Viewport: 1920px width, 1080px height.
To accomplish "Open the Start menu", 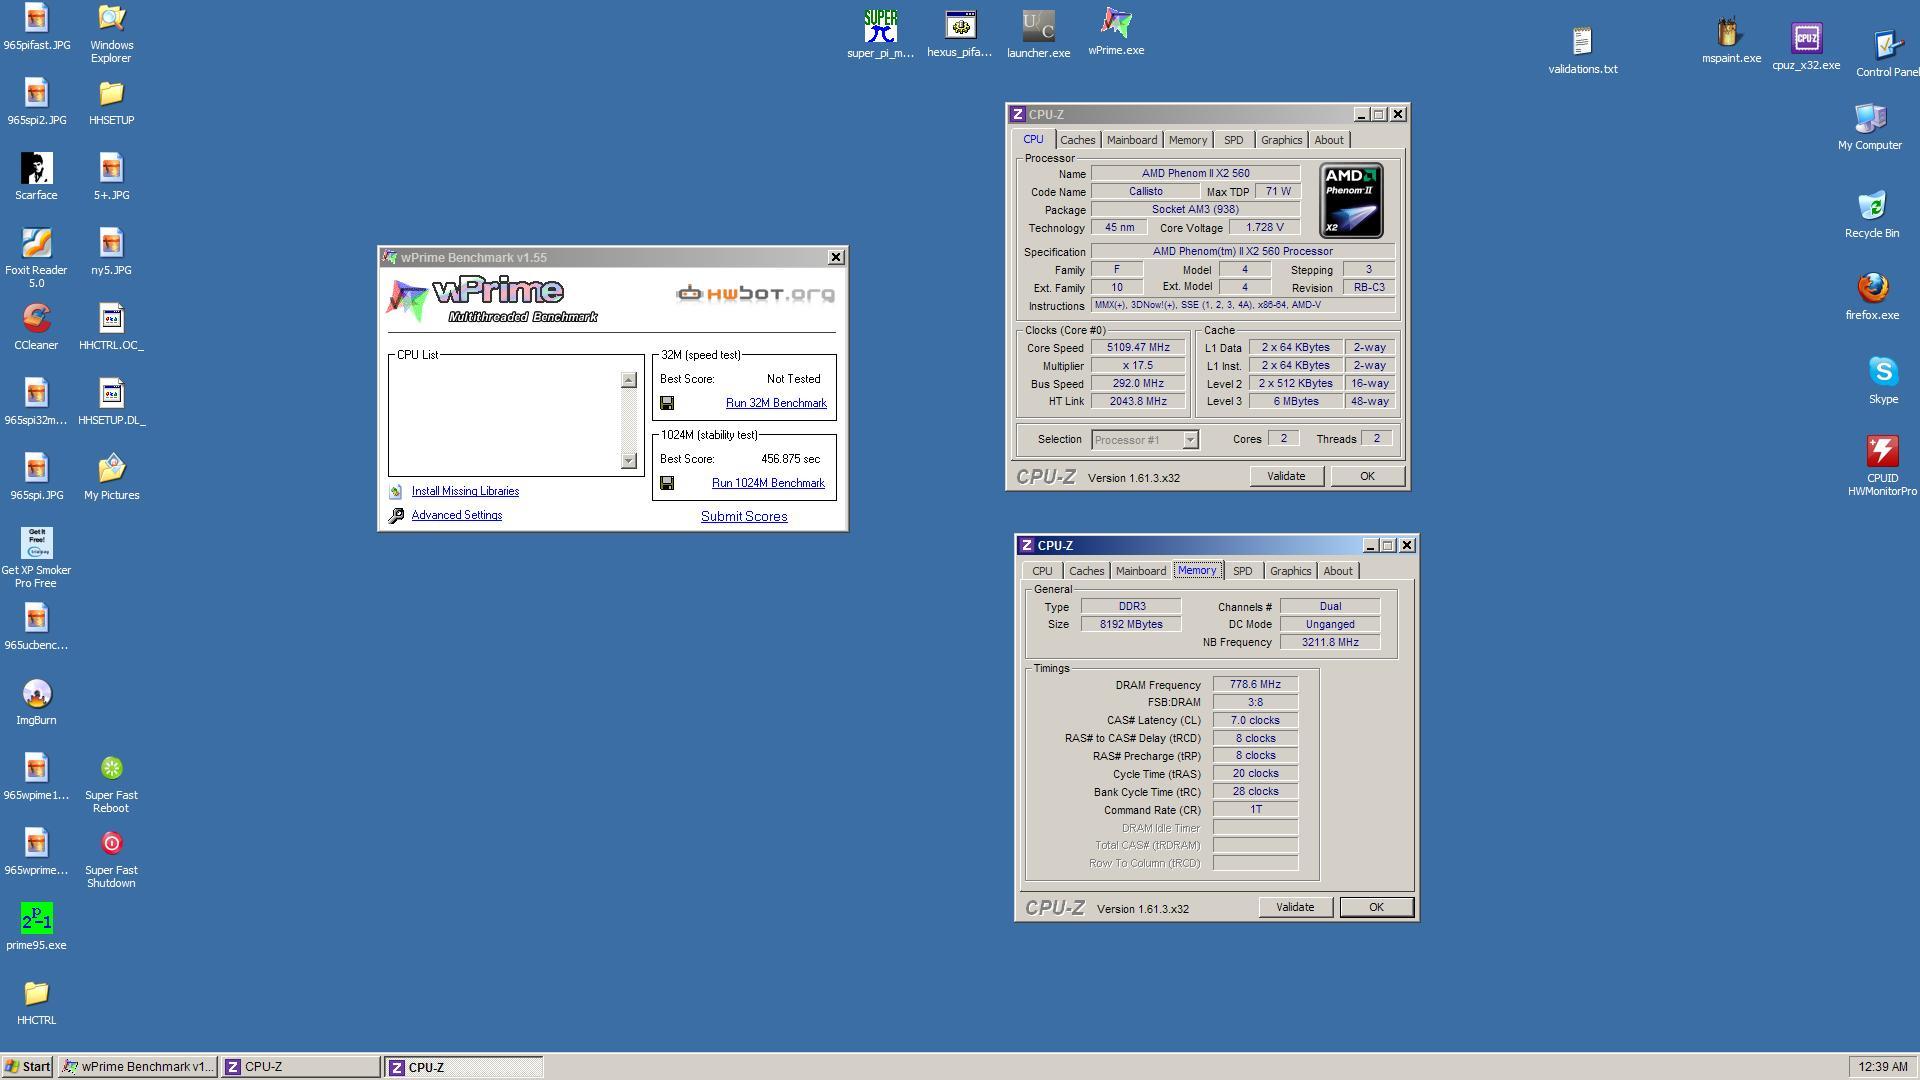I will 27,1067.
